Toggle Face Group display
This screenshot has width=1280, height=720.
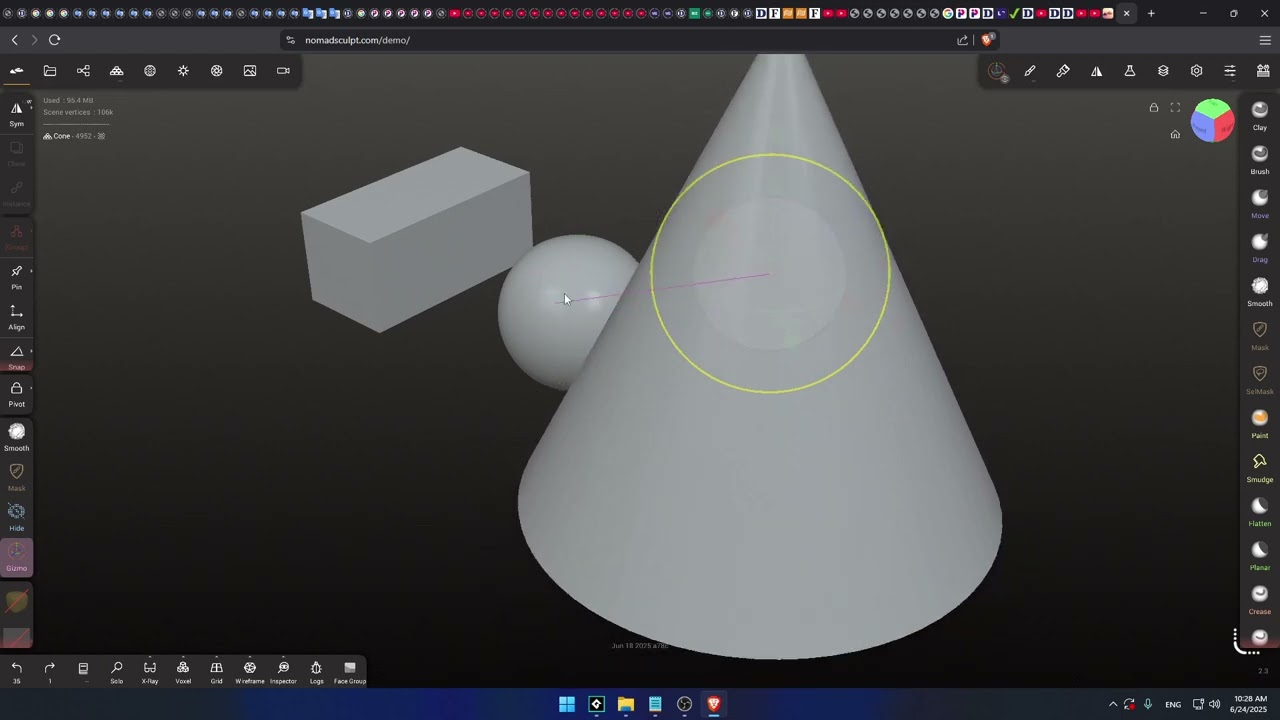pyautogui.click(x=350, y=672)
